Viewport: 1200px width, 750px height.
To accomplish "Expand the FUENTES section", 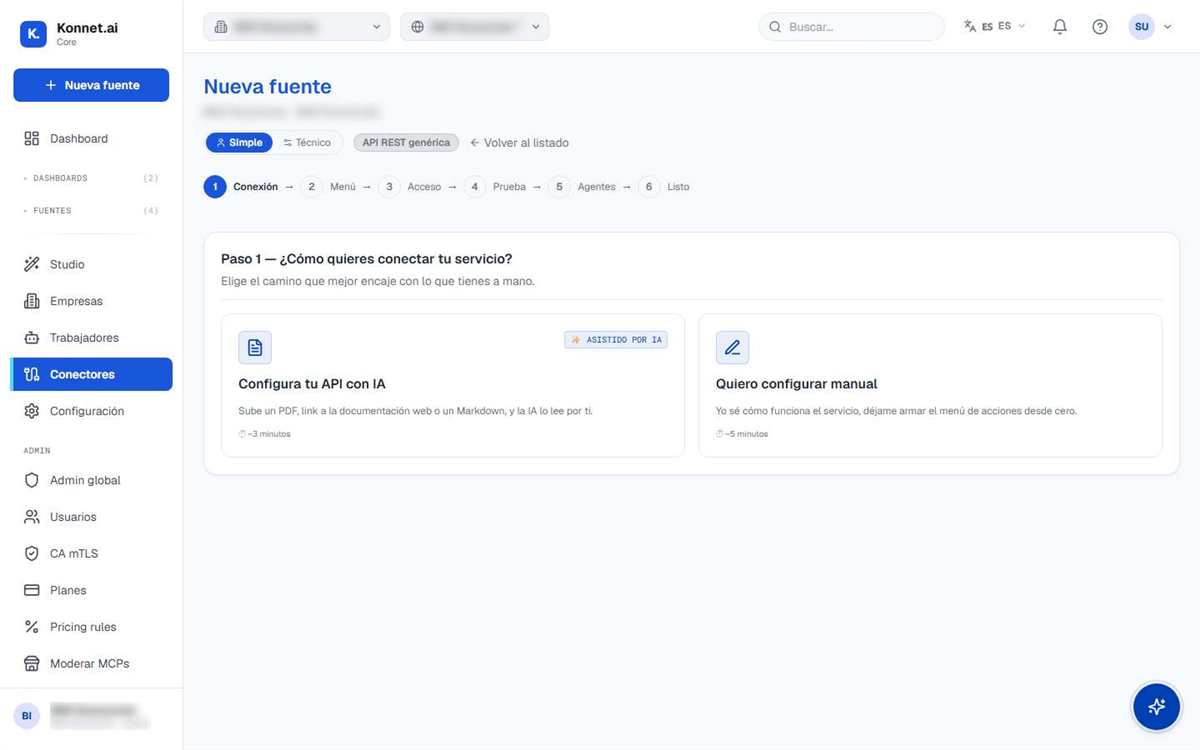I will click(x=91, y=211).
